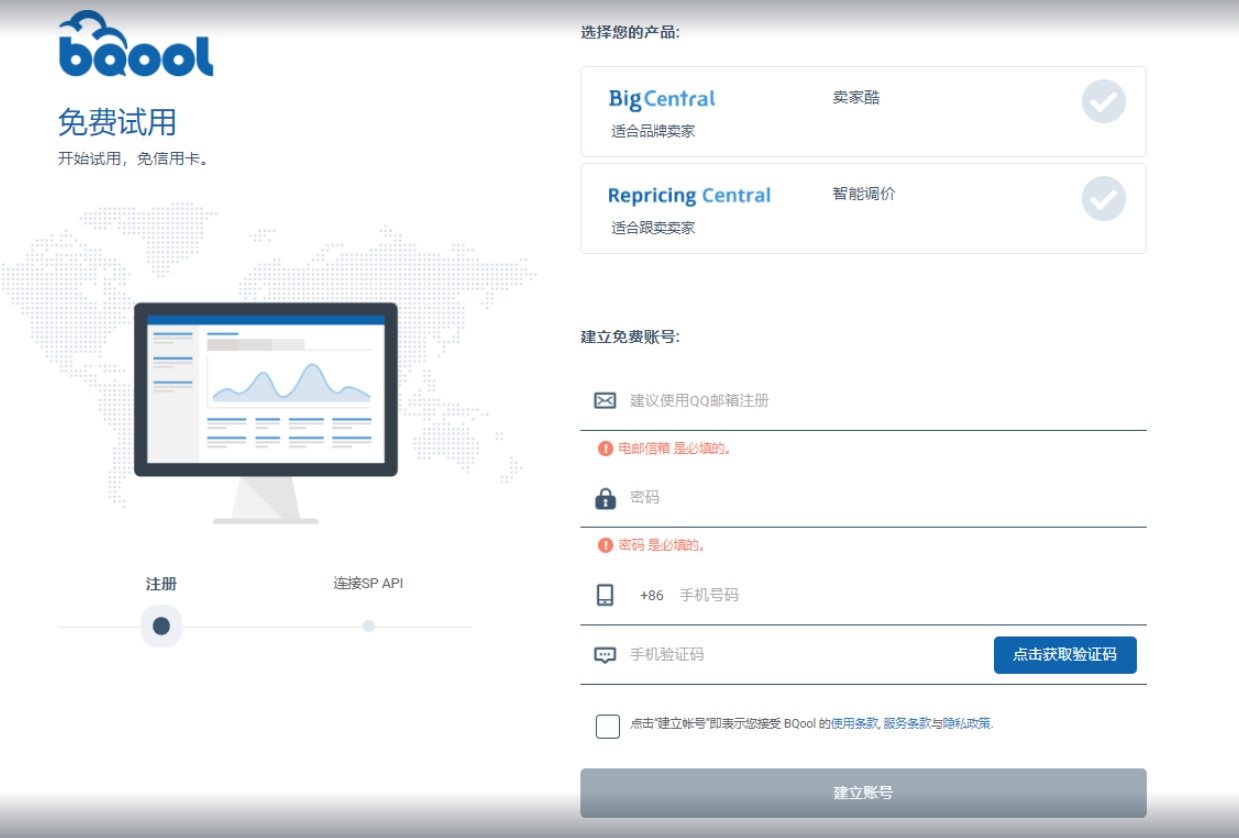1239x838 pixels.
Task: Click the mobile phone icon
Action: click(x=605, y=595)
